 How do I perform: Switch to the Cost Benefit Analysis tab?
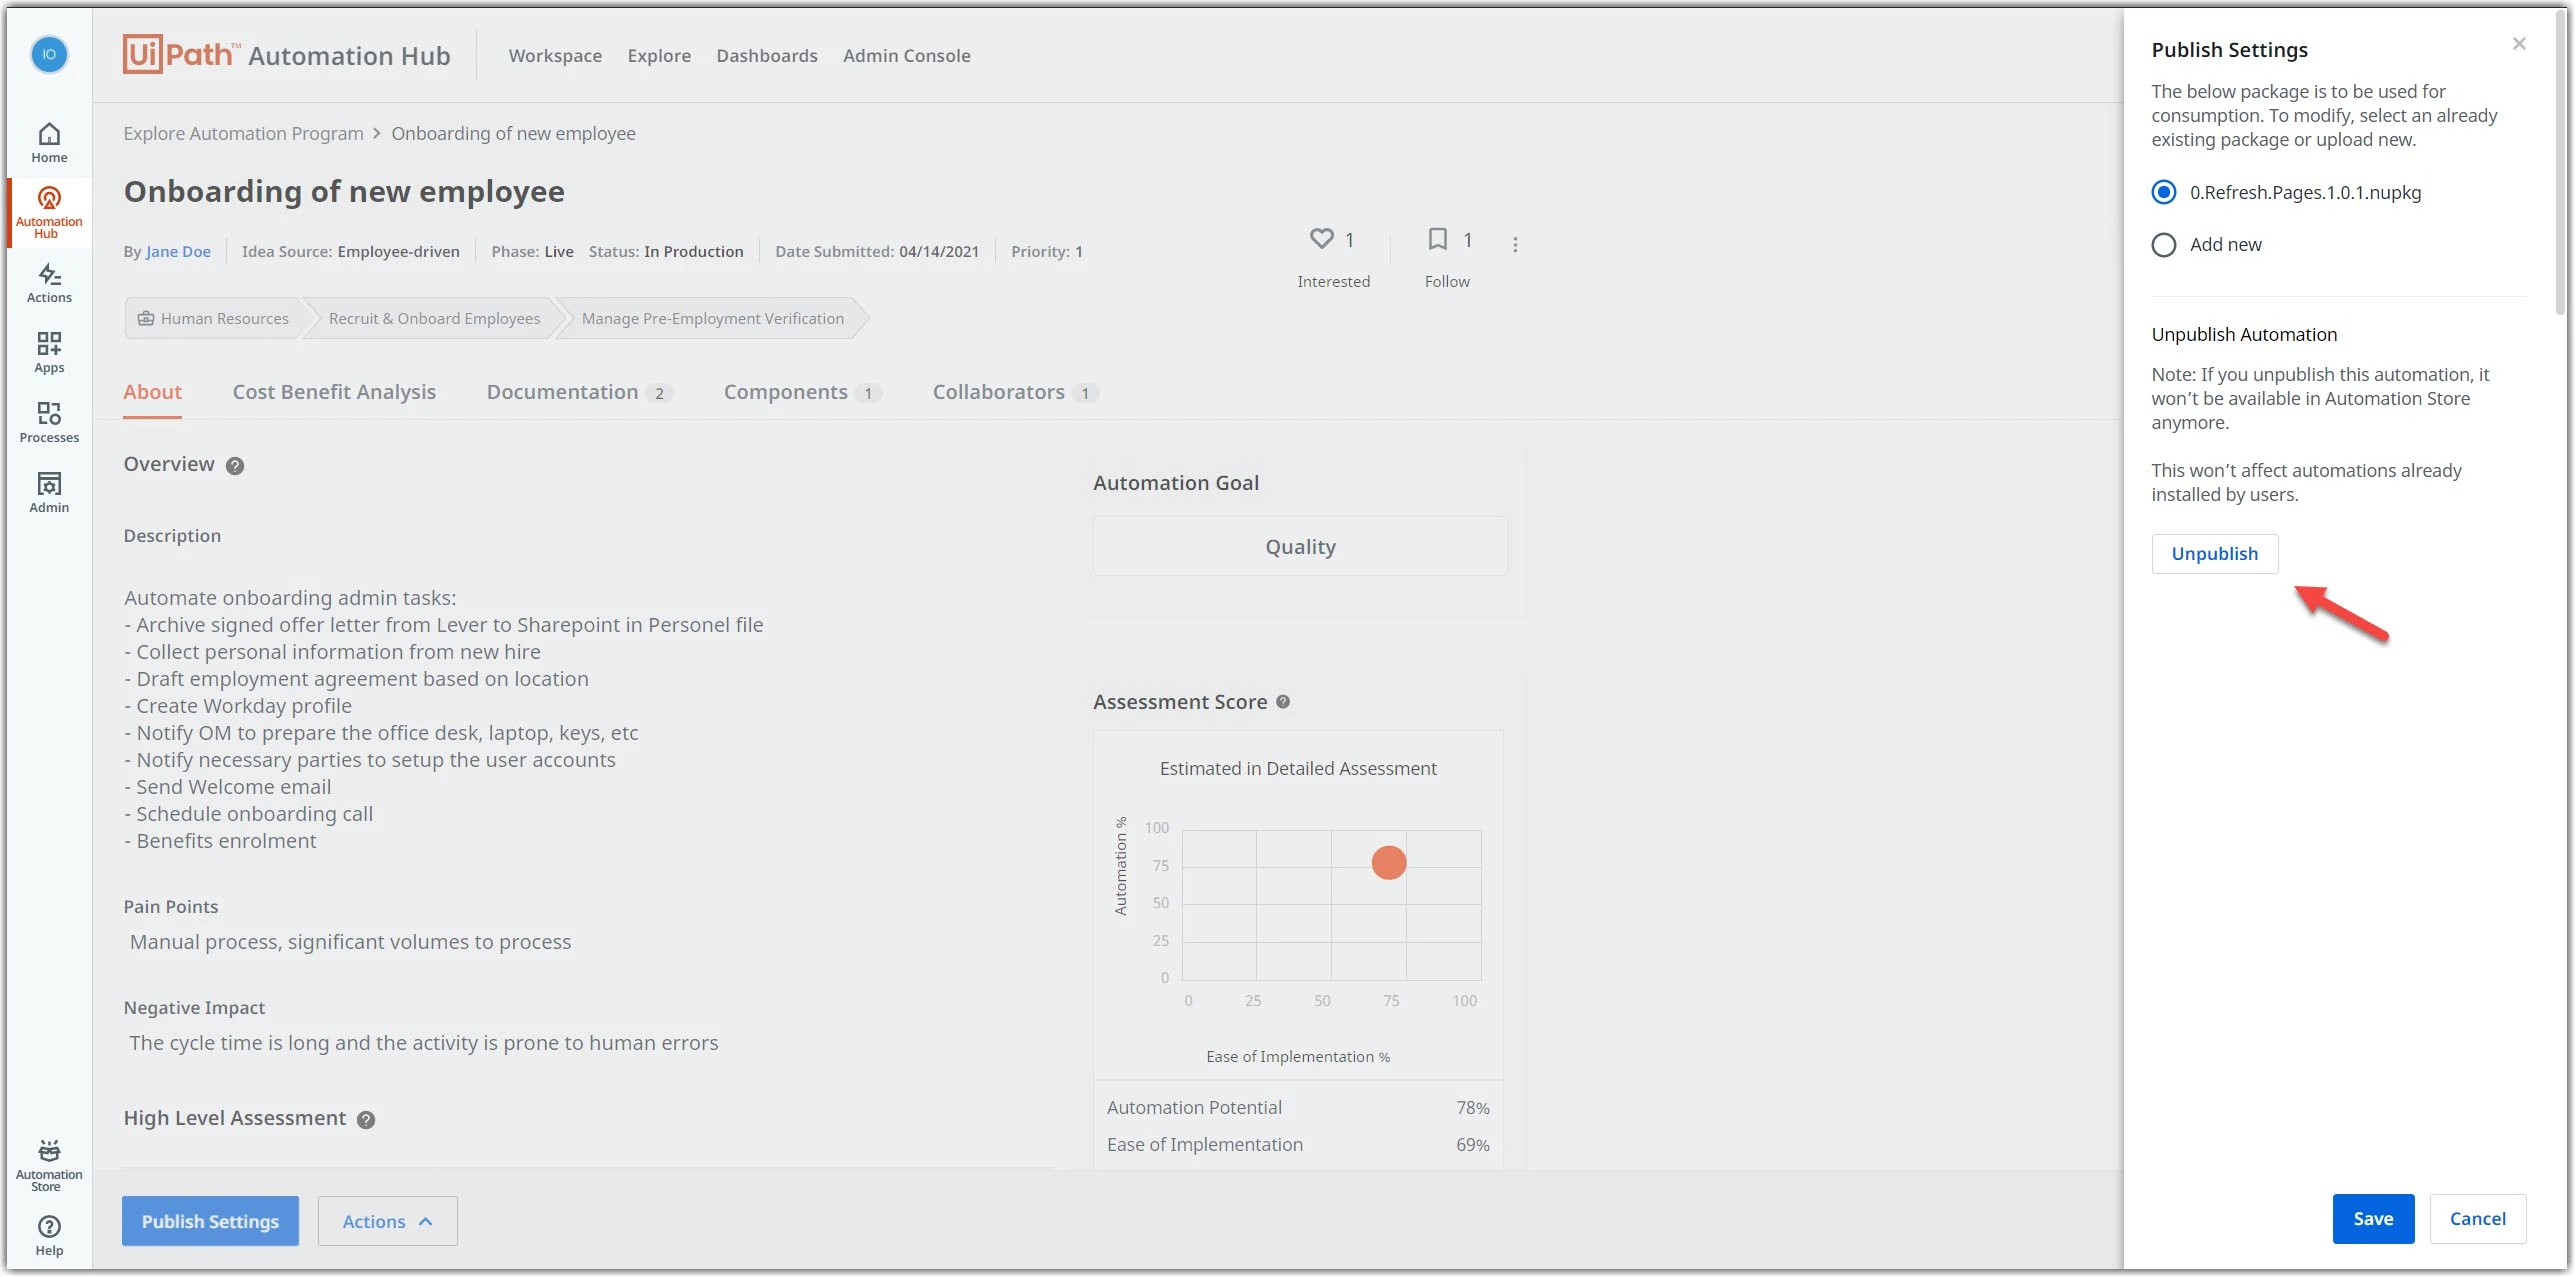334,392
